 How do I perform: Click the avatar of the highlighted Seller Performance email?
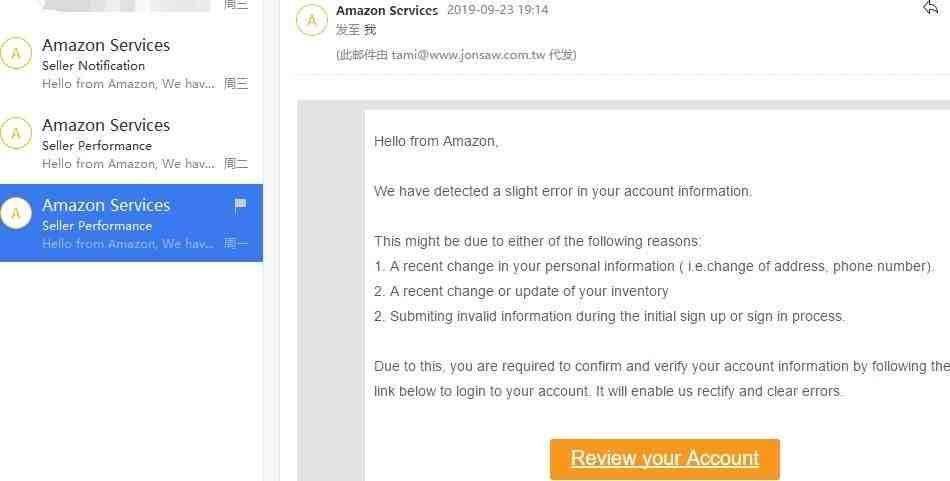16,213
